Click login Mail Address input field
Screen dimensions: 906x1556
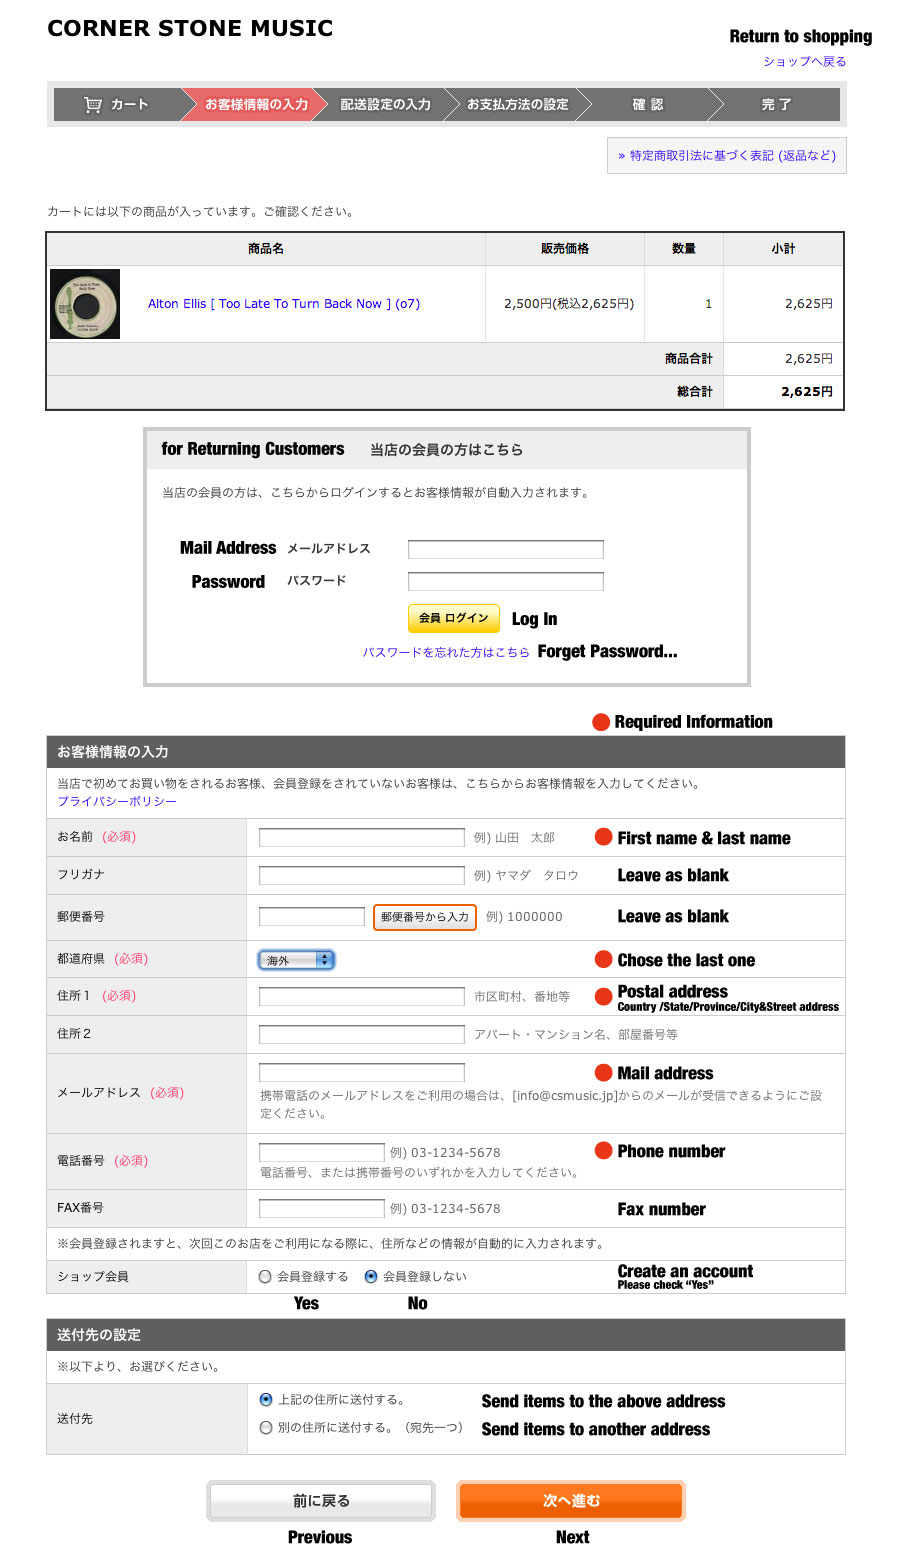click(506, 549)
